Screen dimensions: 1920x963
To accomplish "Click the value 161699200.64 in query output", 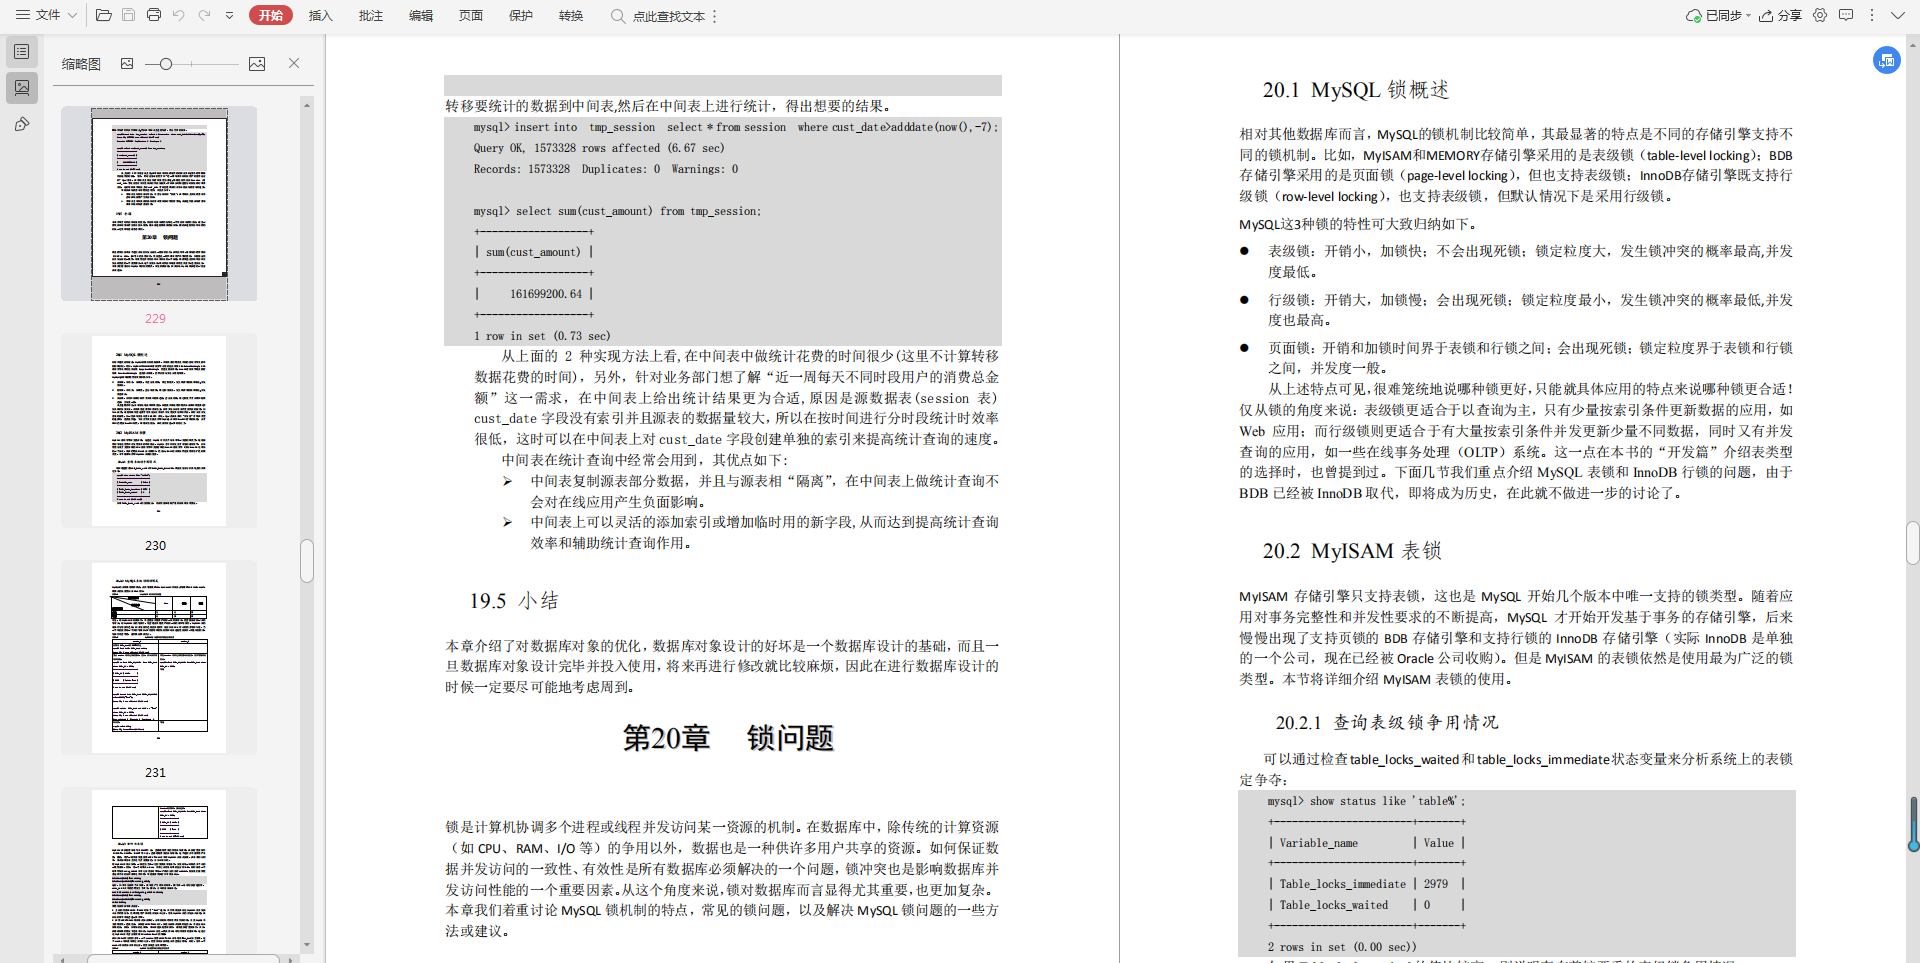I will coord(546,294).
